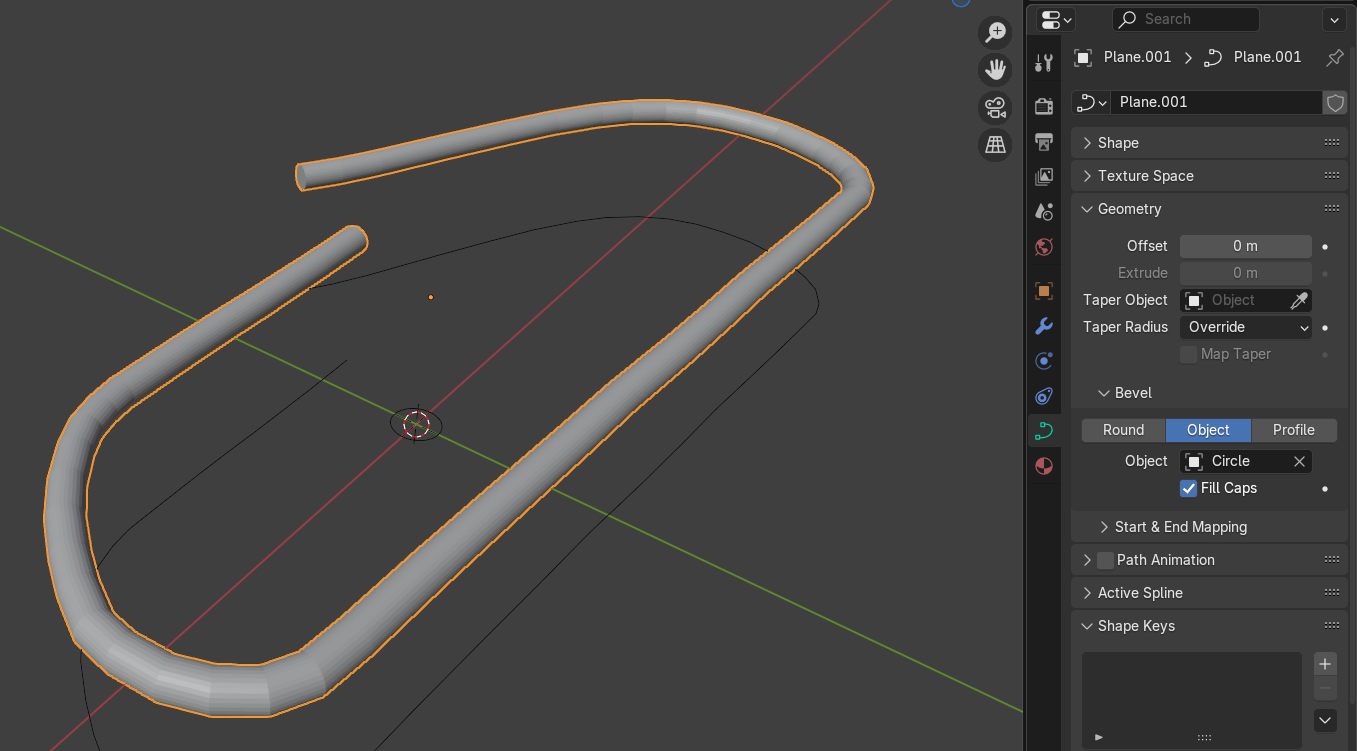Toggle pin icon next to Plane.001
Screen dimensions: 1357x751
click(x=1334, y=58)
